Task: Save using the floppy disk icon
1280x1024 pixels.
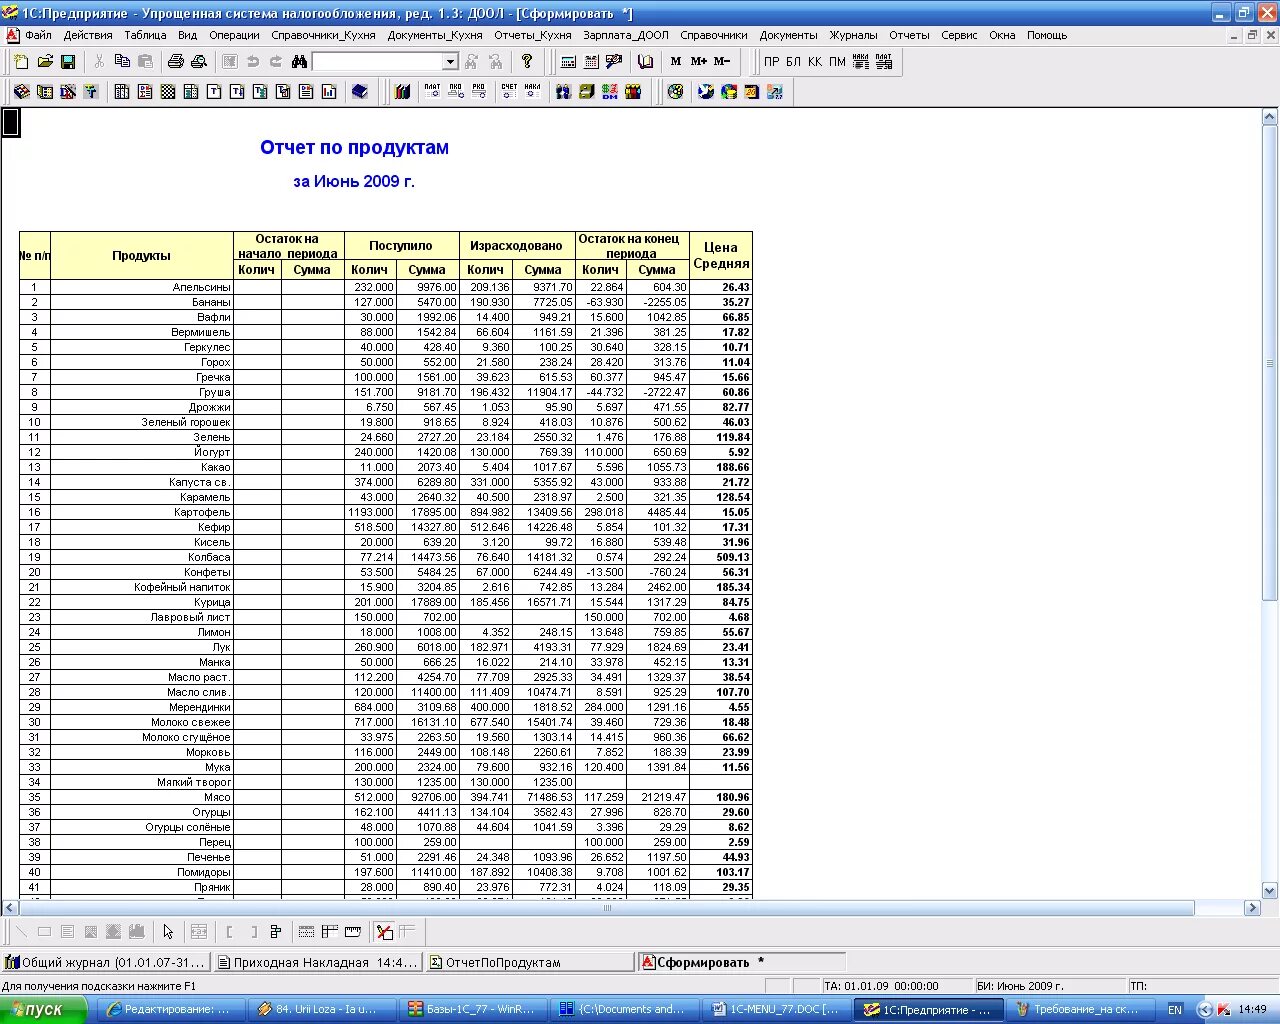Action: 68,62
